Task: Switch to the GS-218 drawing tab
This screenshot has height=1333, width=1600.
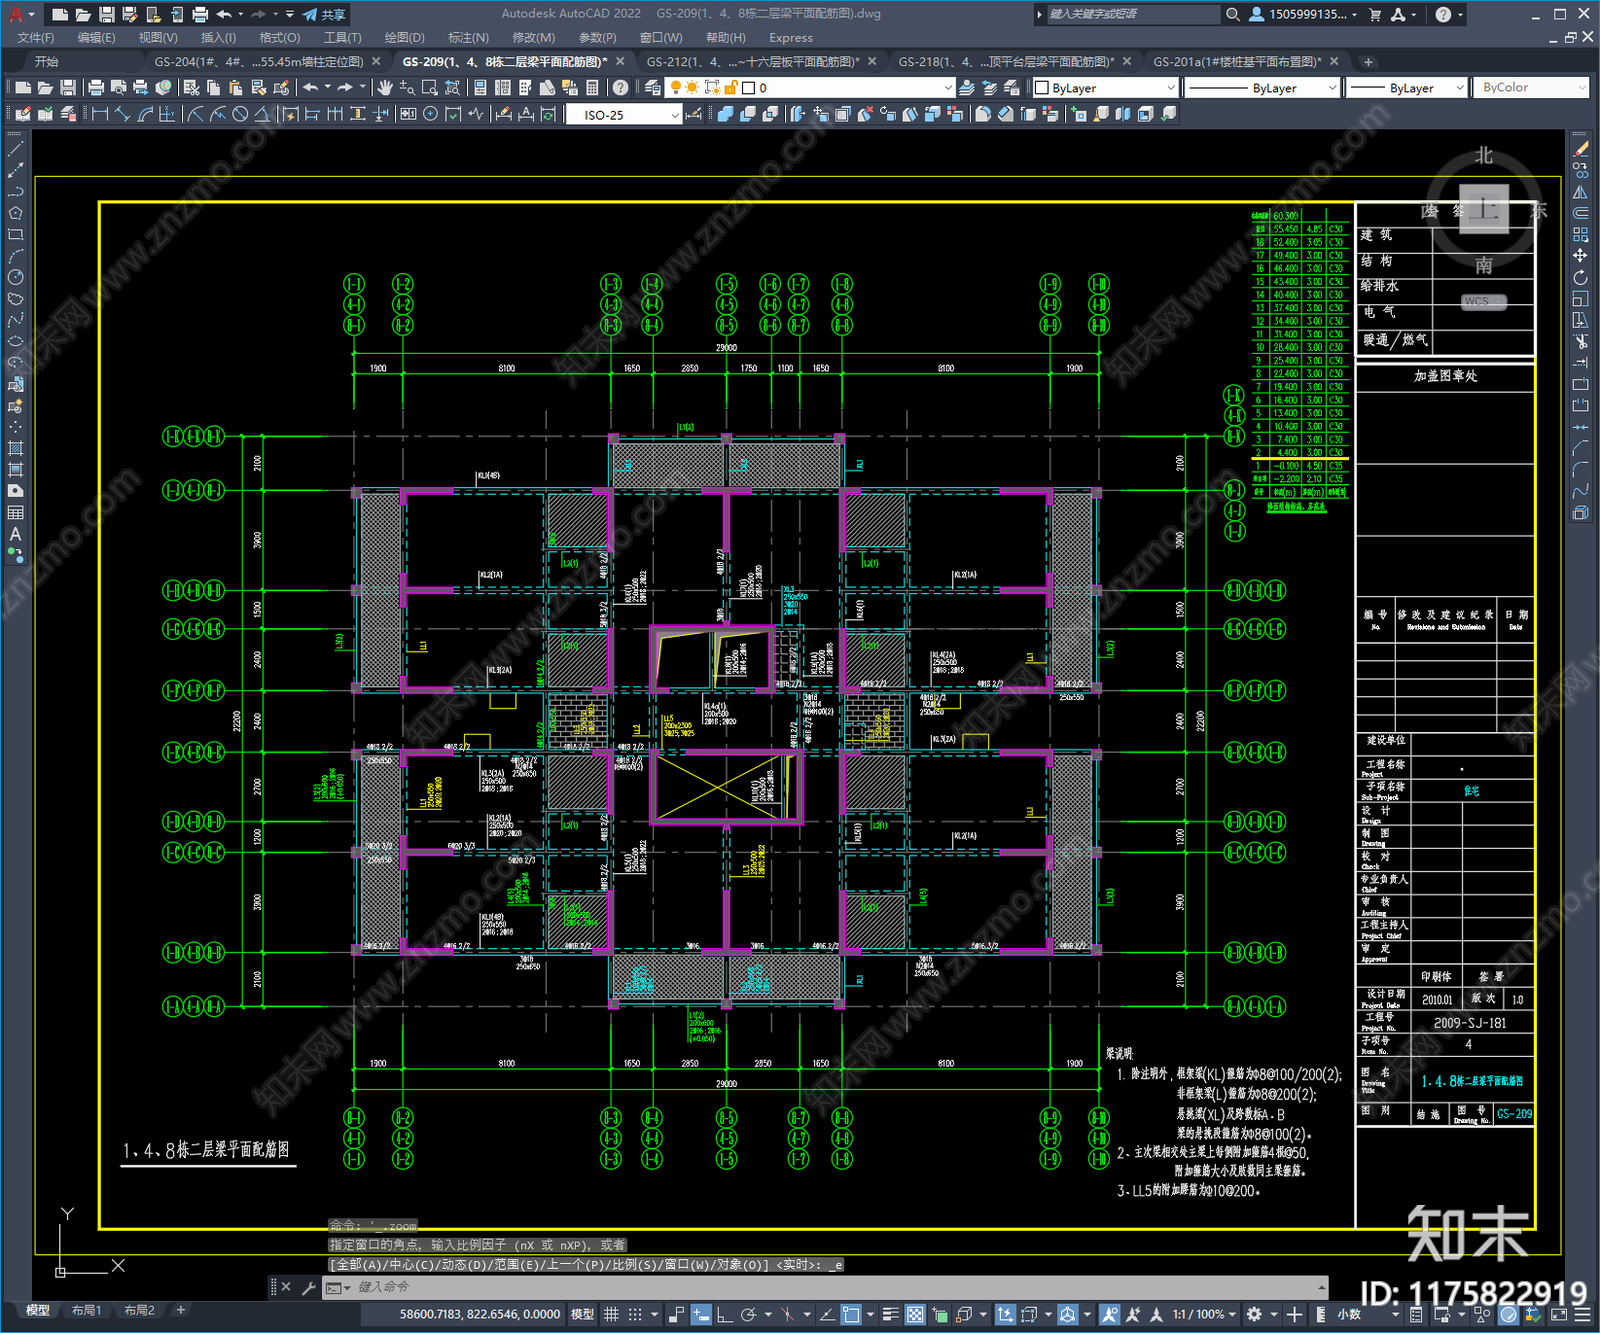Action: click(1005, 61)
